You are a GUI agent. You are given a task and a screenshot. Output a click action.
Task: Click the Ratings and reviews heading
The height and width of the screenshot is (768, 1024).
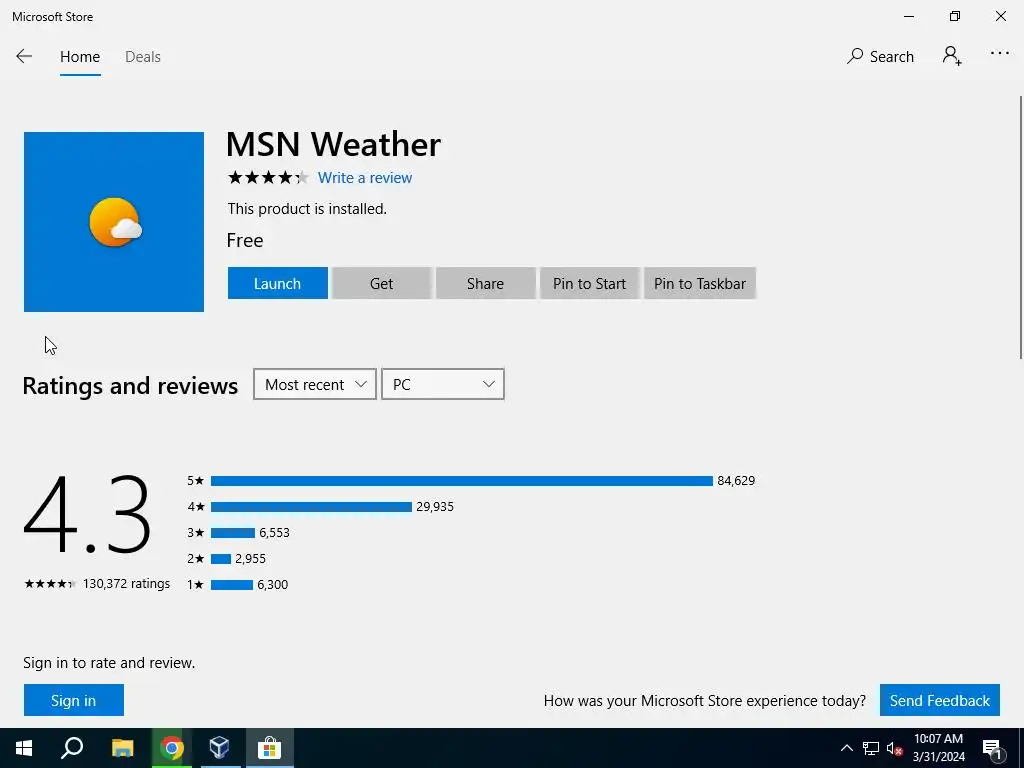[x=130, y=385]
